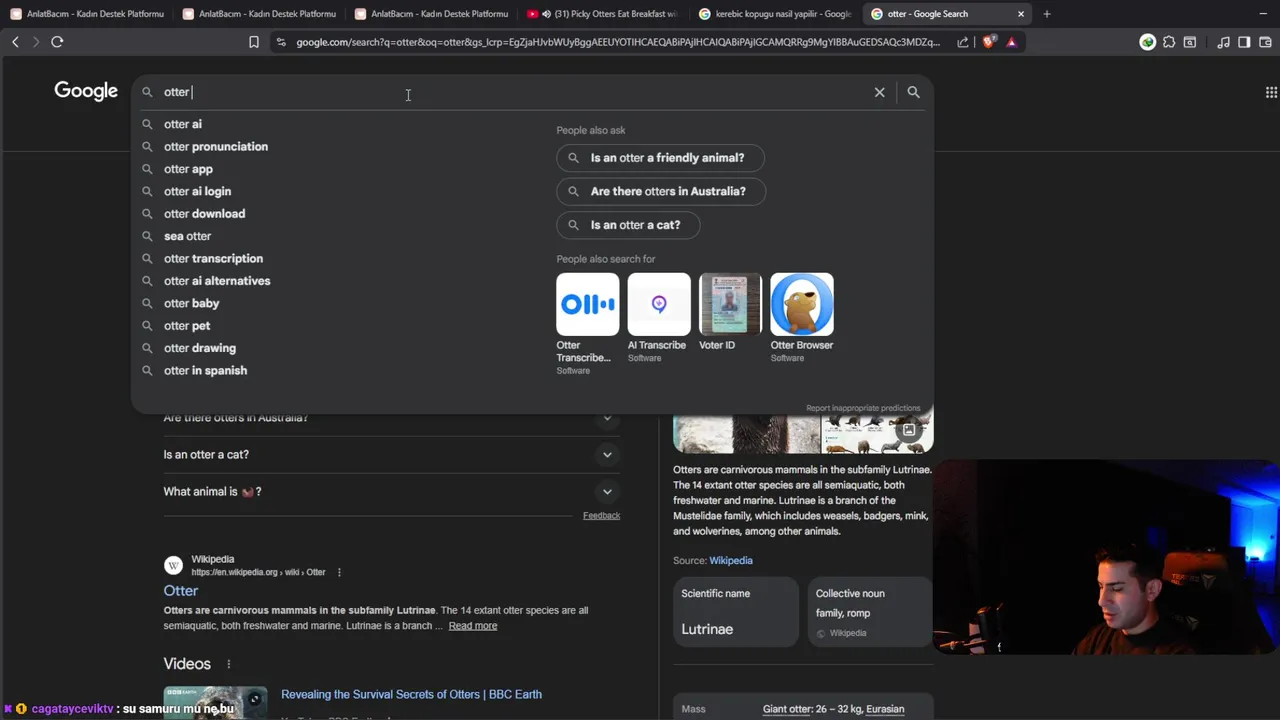
Task: Click the browser forward arrow
Action: click(36, 42)
